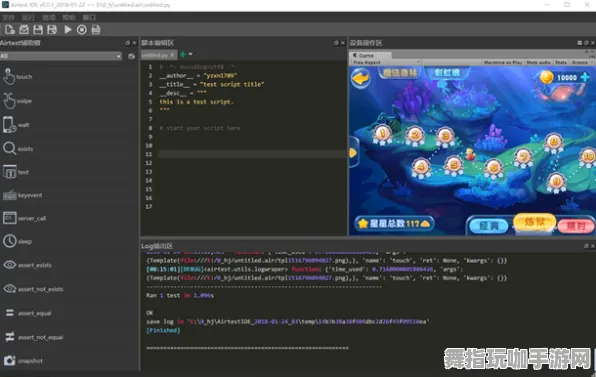Select the sleep command
The image size is (596, 377).
point(17,241)
